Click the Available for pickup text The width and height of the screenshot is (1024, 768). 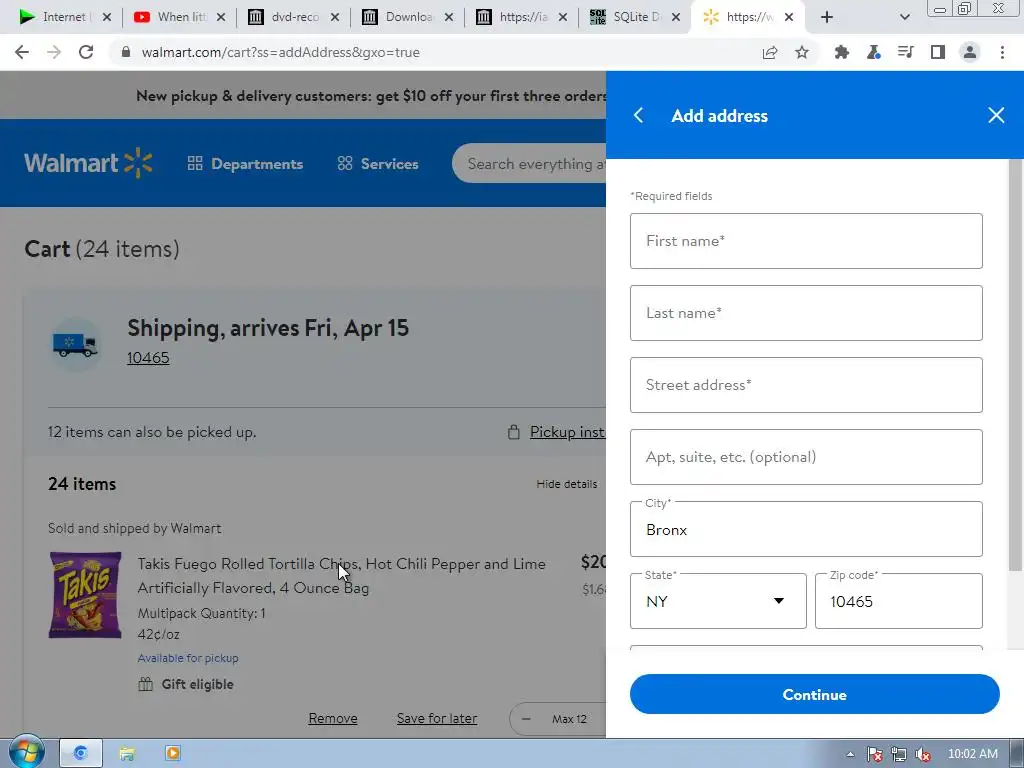click(187, 658)
